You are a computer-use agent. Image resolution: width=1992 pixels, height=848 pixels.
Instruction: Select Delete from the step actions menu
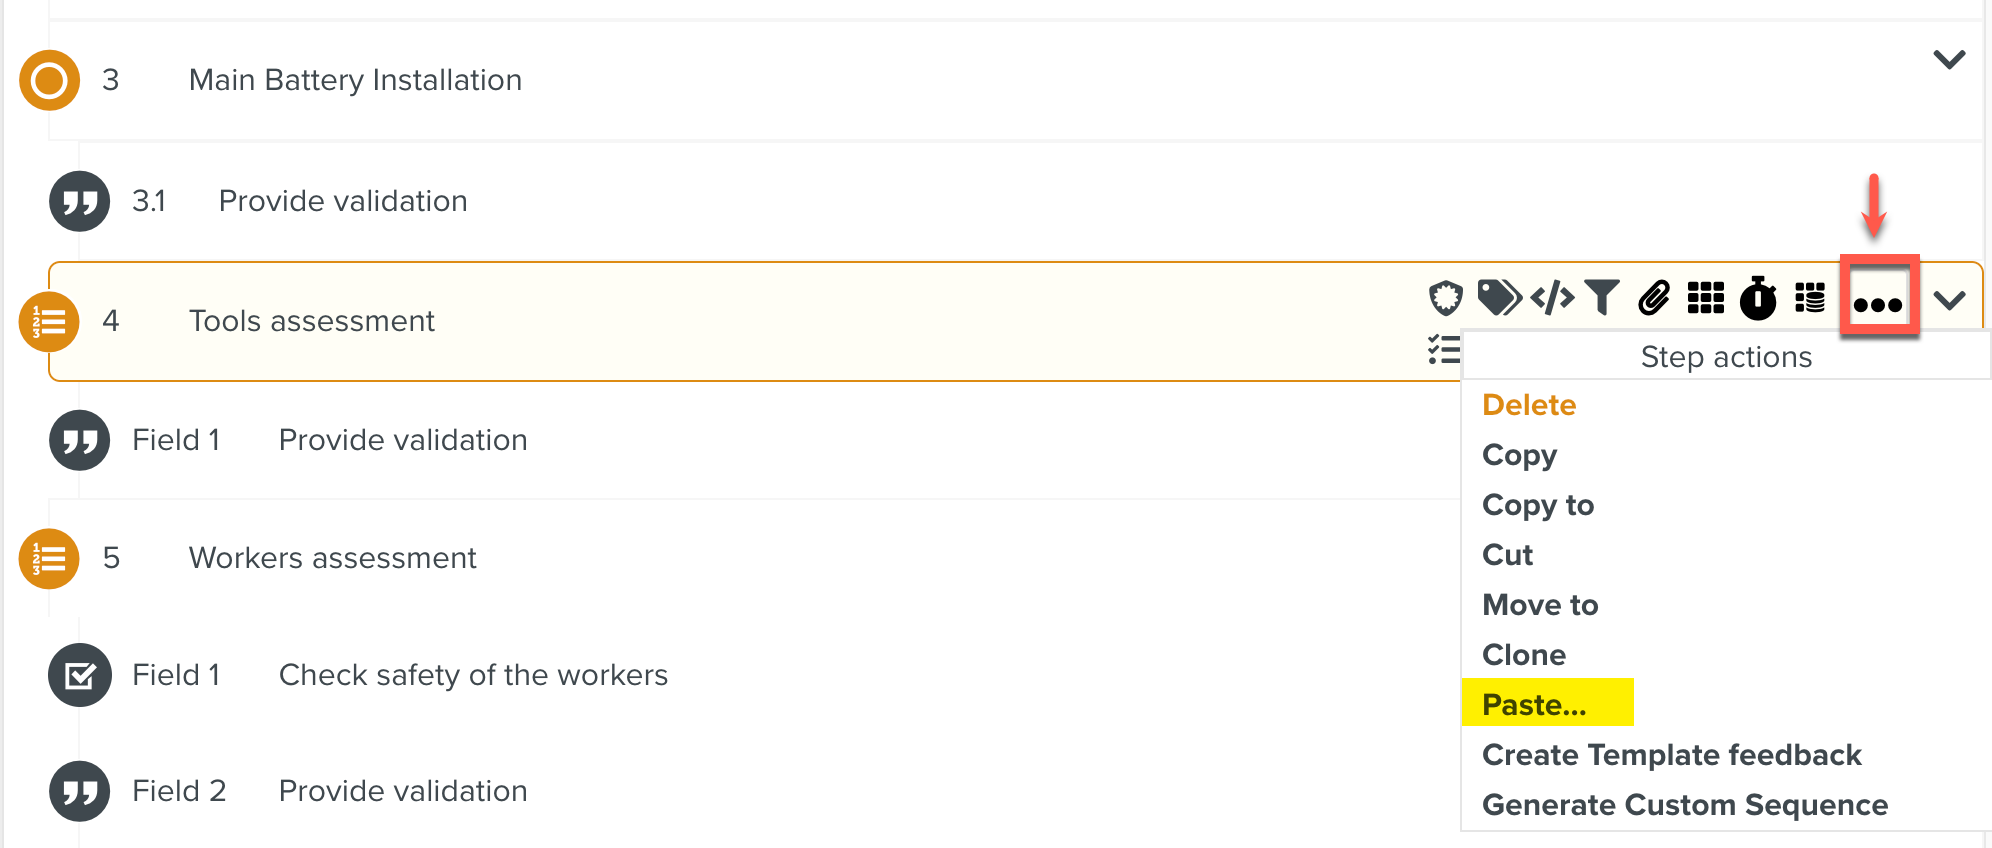[x=1529, y=405]
